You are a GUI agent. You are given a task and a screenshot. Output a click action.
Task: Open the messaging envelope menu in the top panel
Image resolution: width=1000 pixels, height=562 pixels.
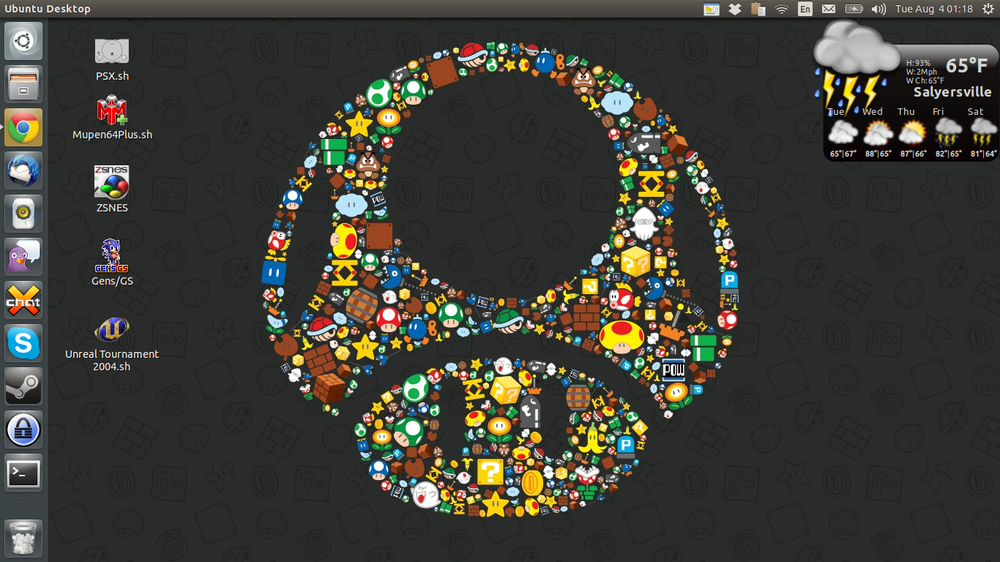point(828,9)
